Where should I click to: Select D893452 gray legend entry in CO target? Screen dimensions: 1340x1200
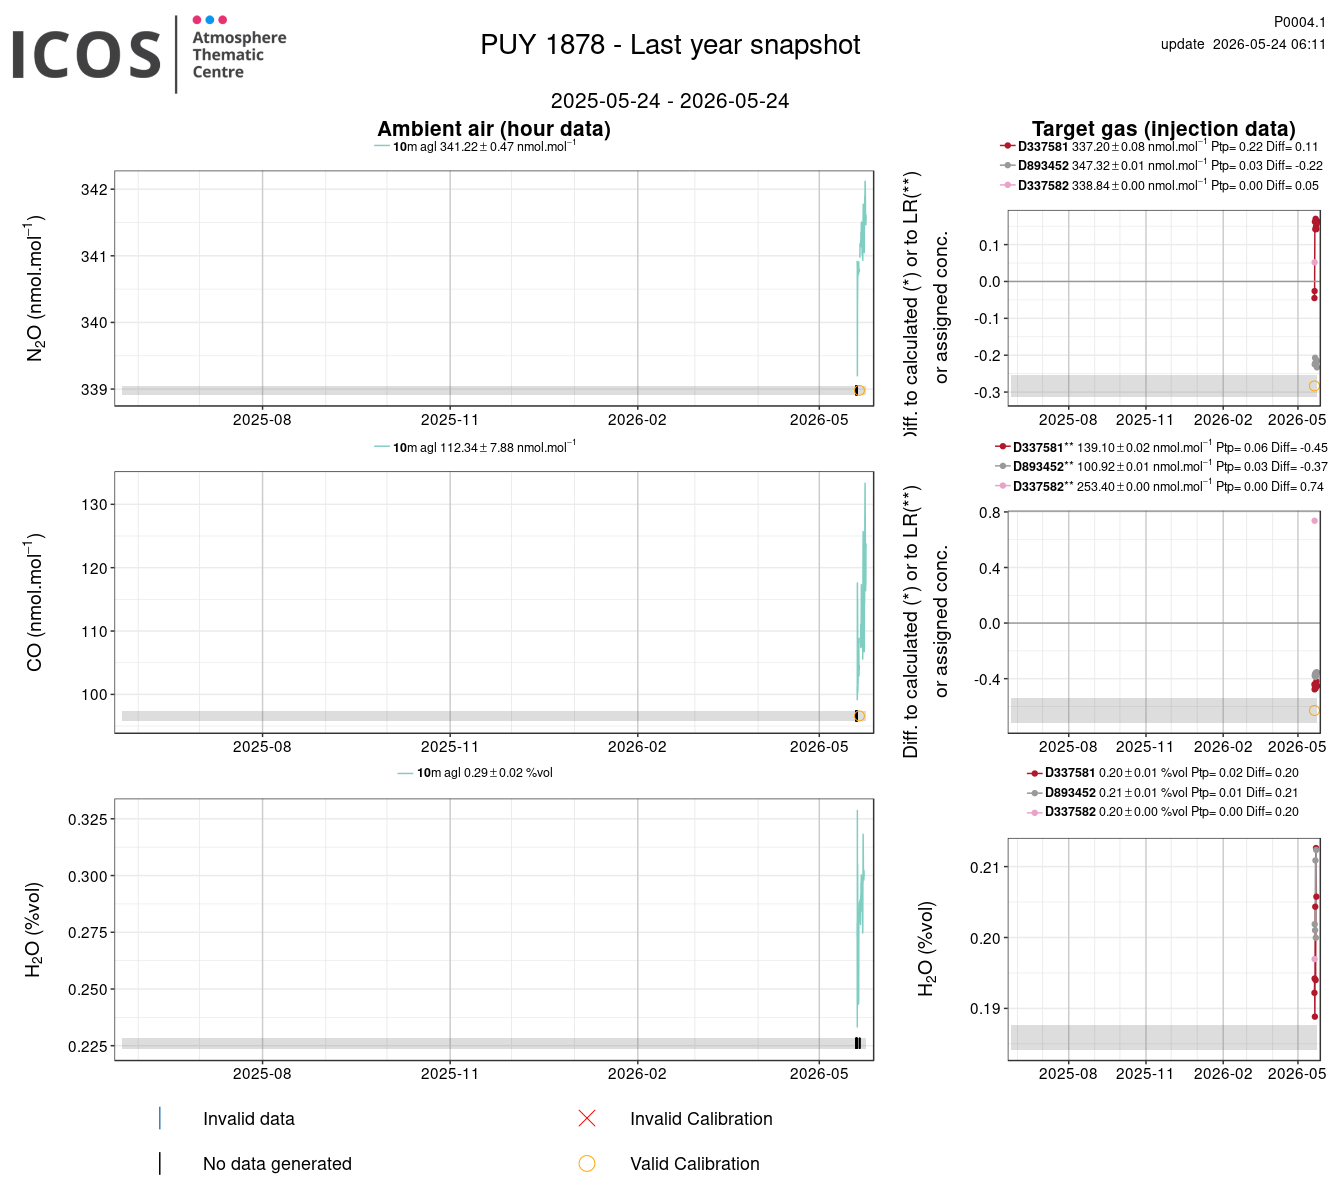click(1160, 467)
